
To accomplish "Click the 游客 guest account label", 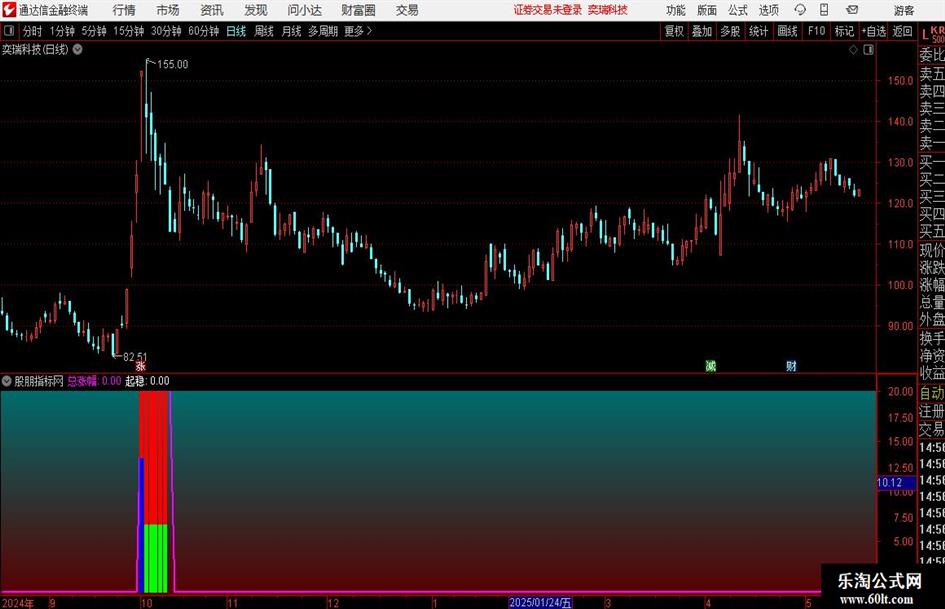I will coord(903,10).
